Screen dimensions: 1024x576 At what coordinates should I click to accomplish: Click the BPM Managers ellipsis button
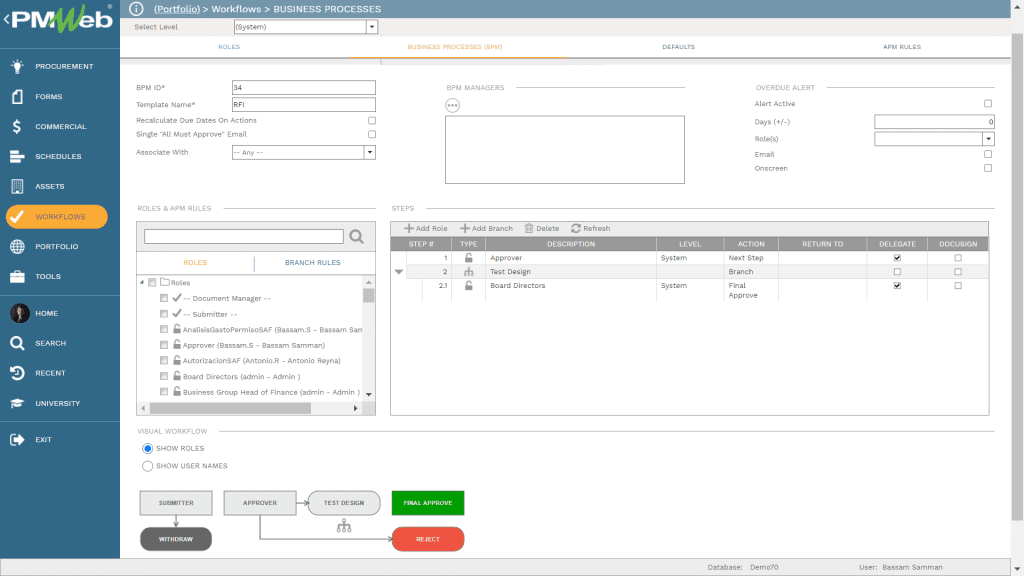click(453, 105)
